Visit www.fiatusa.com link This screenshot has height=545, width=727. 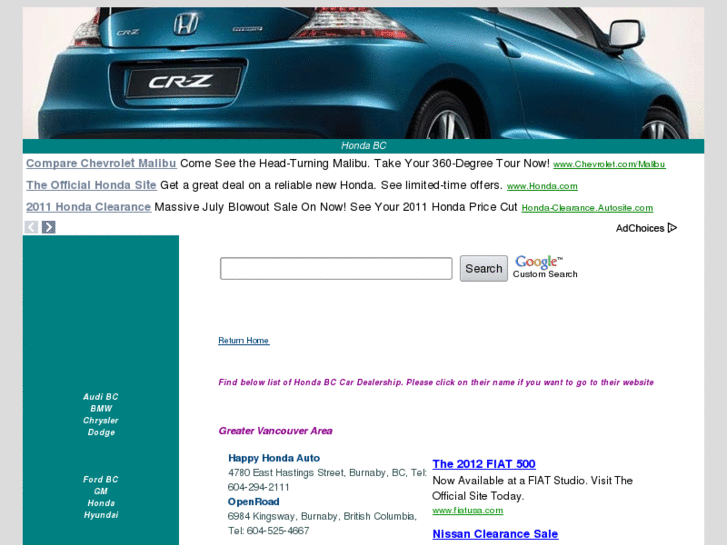point(467,511)
